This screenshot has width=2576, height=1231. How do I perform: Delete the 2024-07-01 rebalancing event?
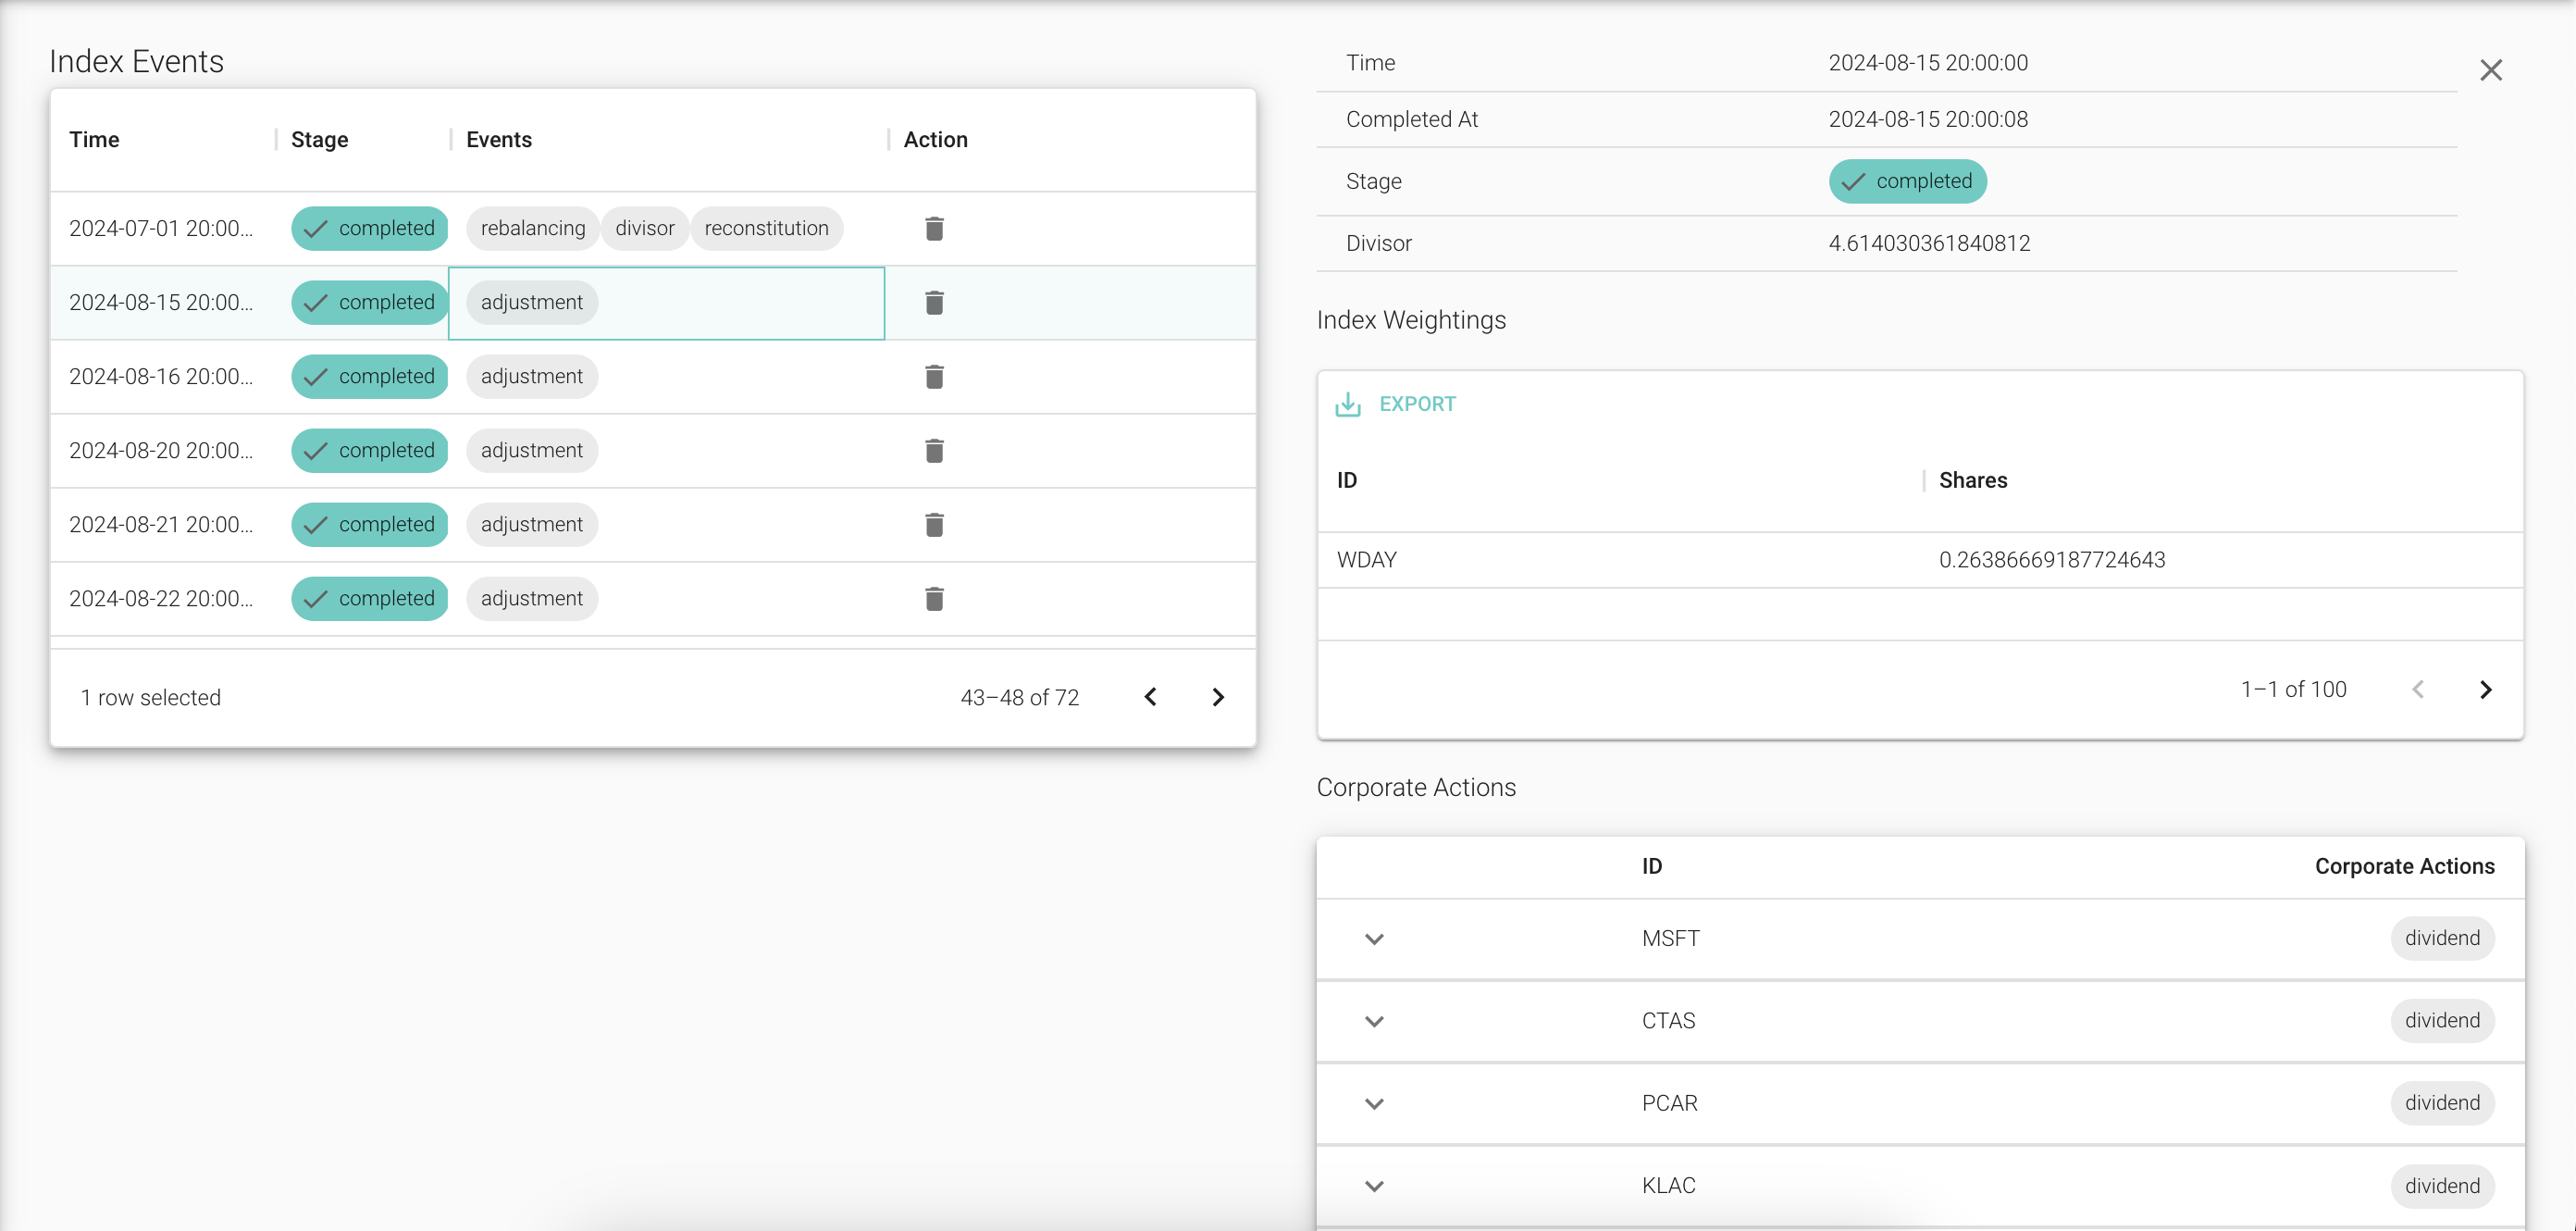tap(934, 228)
